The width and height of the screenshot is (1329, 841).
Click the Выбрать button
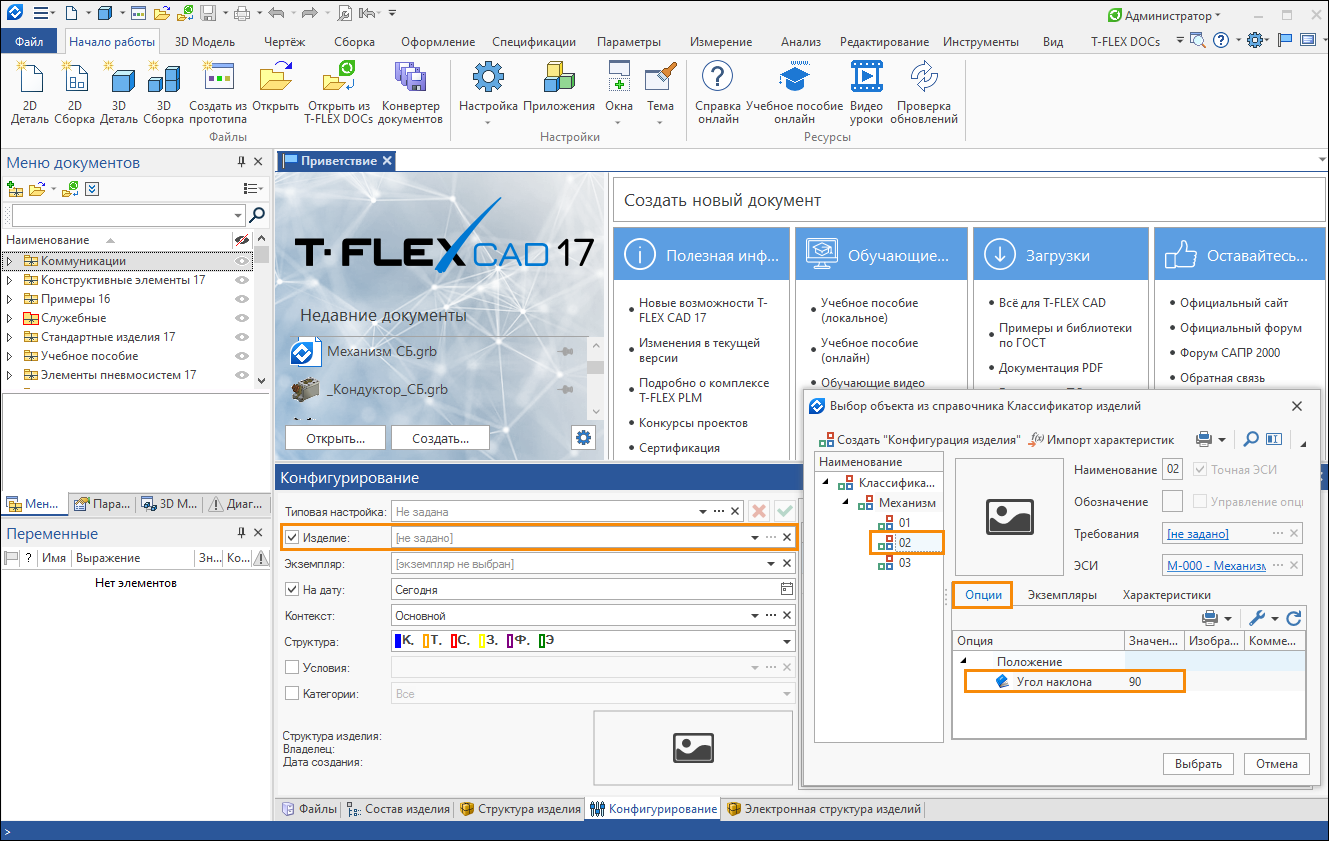1198,764
